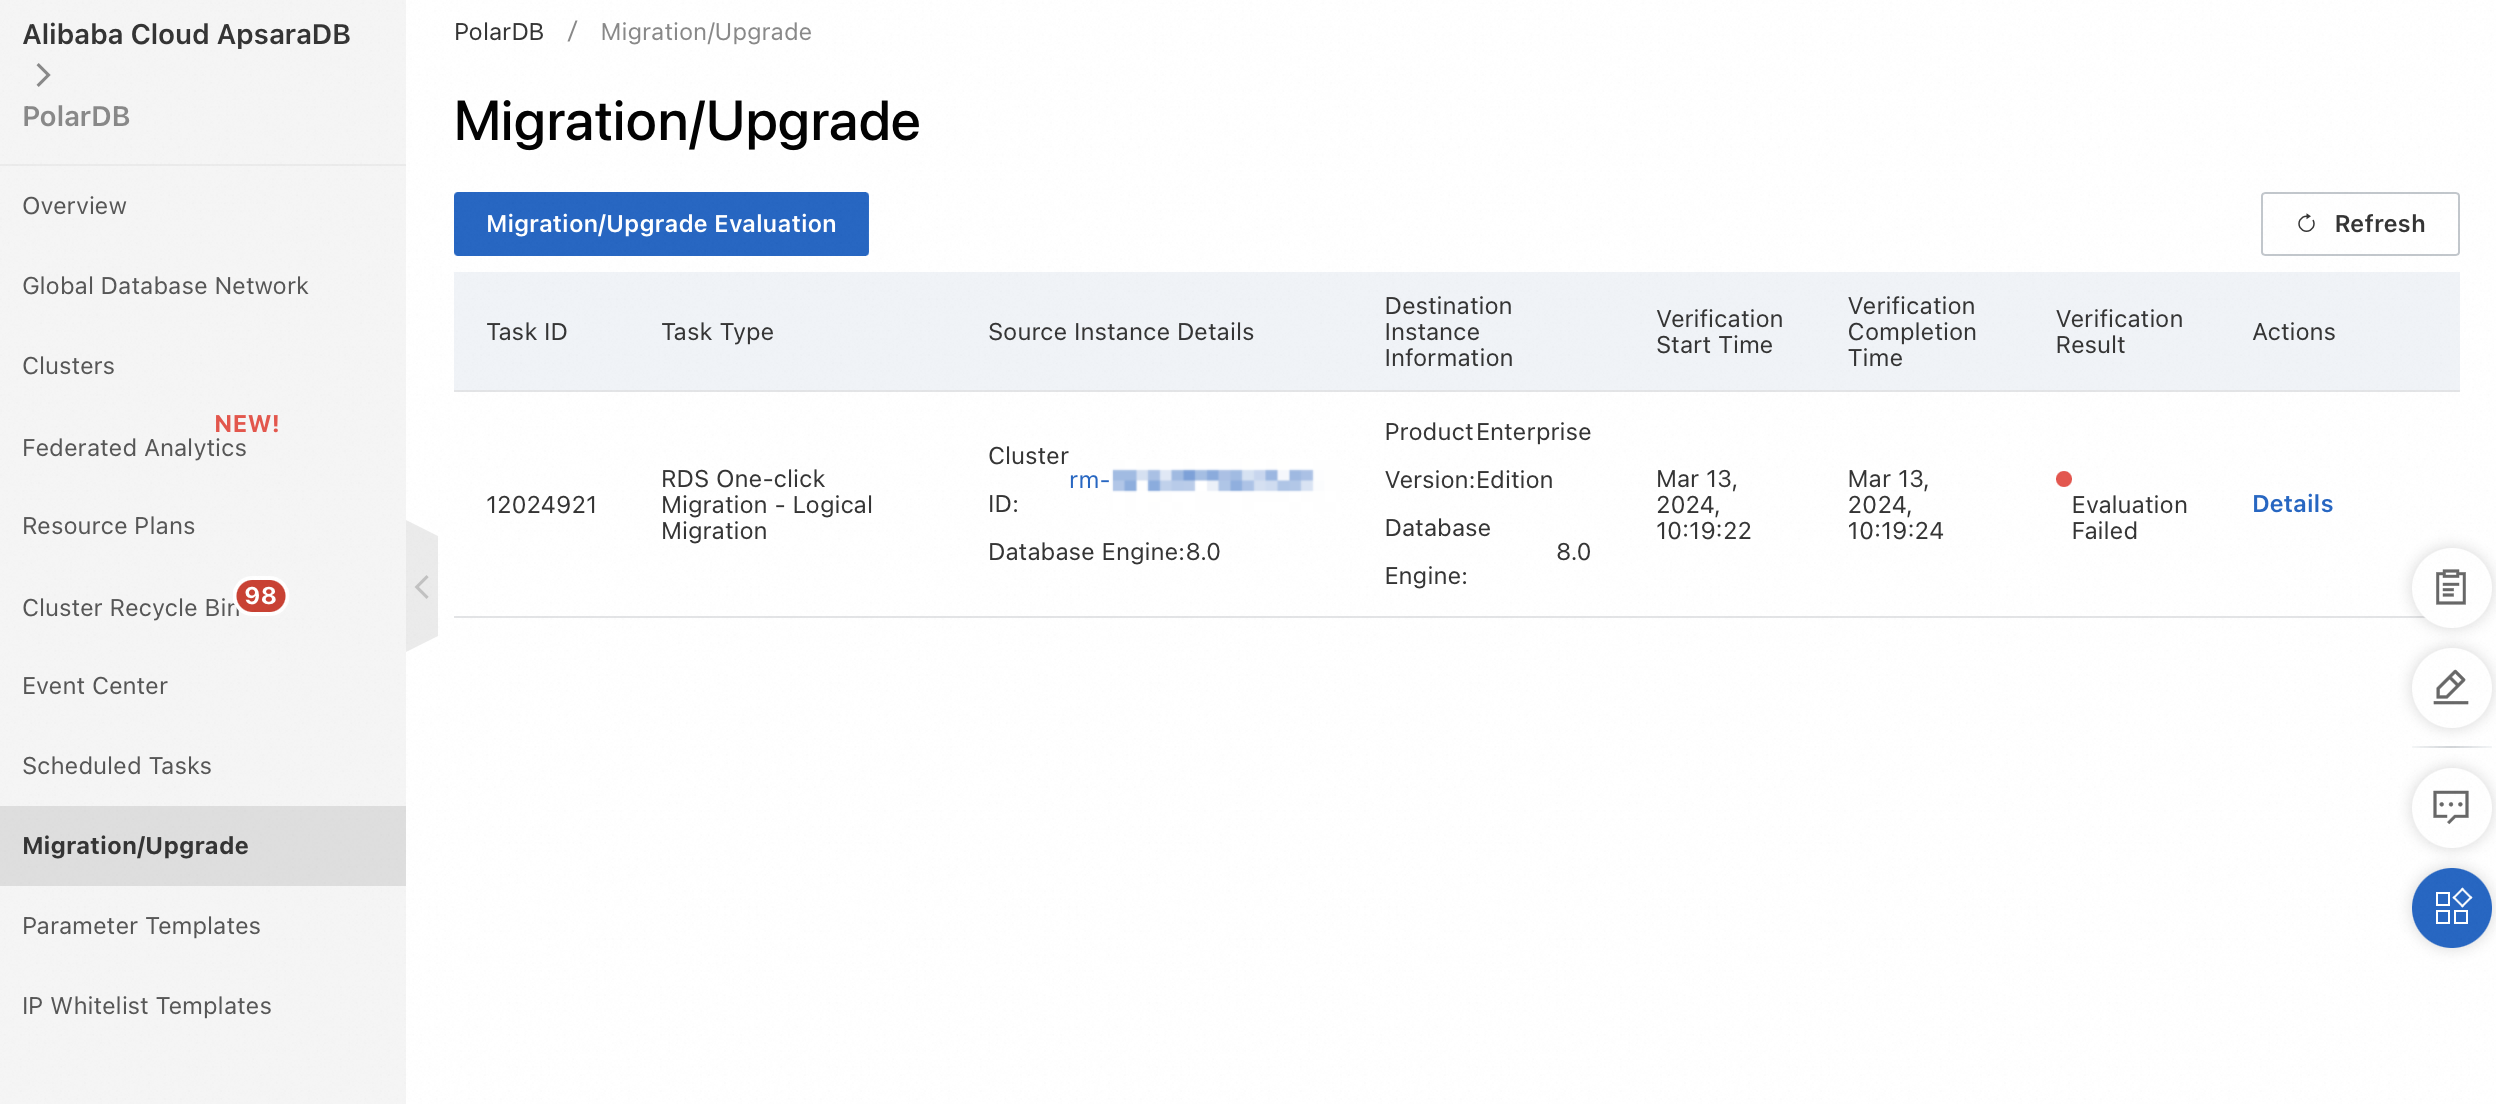
Task: Open Event Center page
Action: tap(95, 686)
